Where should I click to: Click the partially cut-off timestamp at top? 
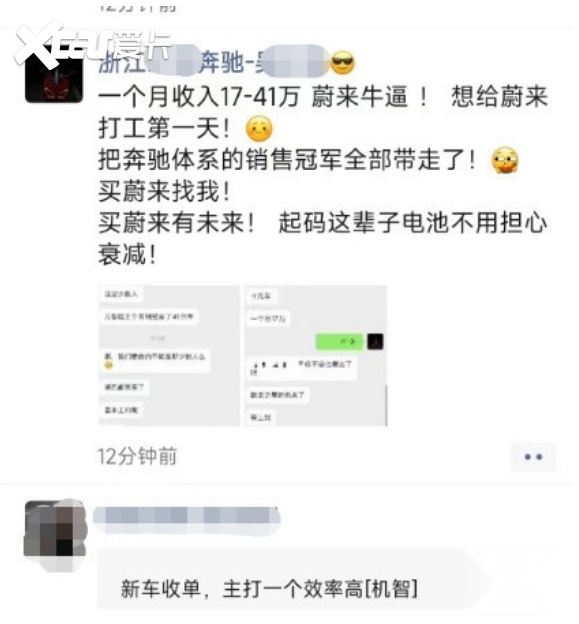click(x=138, y=6)
